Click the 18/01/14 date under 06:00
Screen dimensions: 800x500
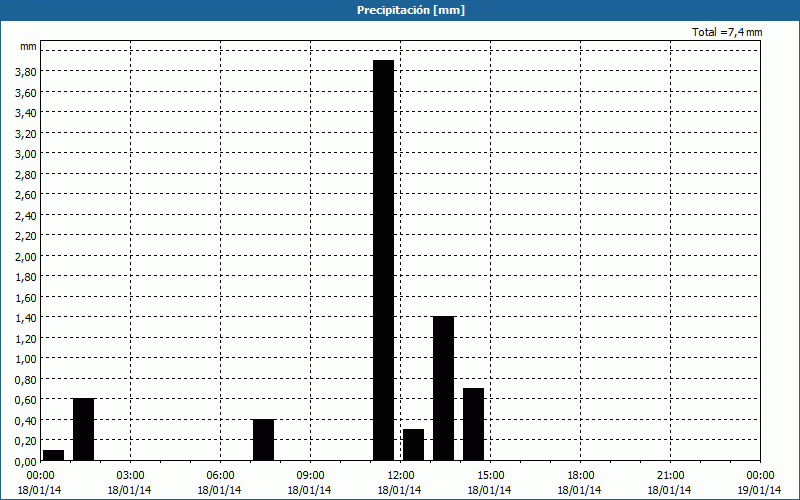coord(219,490)
